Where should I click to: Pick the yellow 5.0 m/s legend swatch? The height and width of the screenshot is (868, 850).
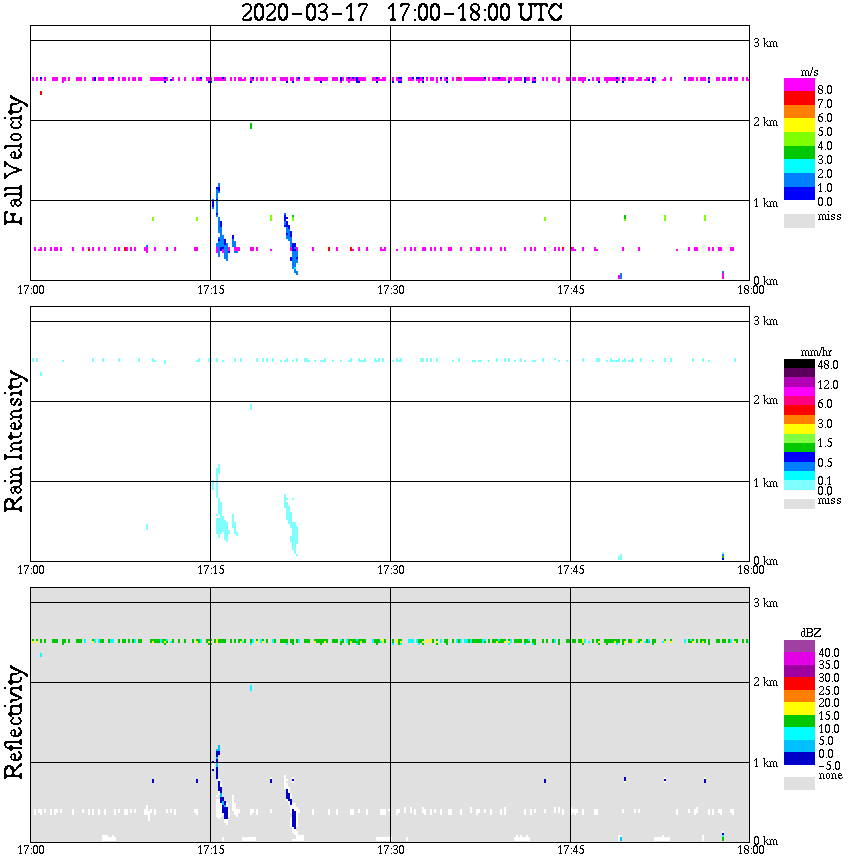[799, 126]
